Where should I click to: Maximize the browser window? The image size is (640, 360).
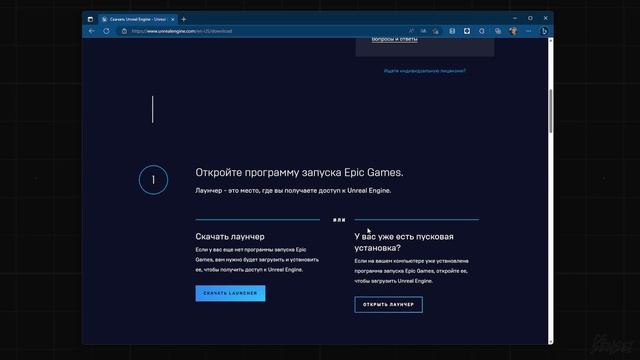pyautogui.click(x=530, y=18)
